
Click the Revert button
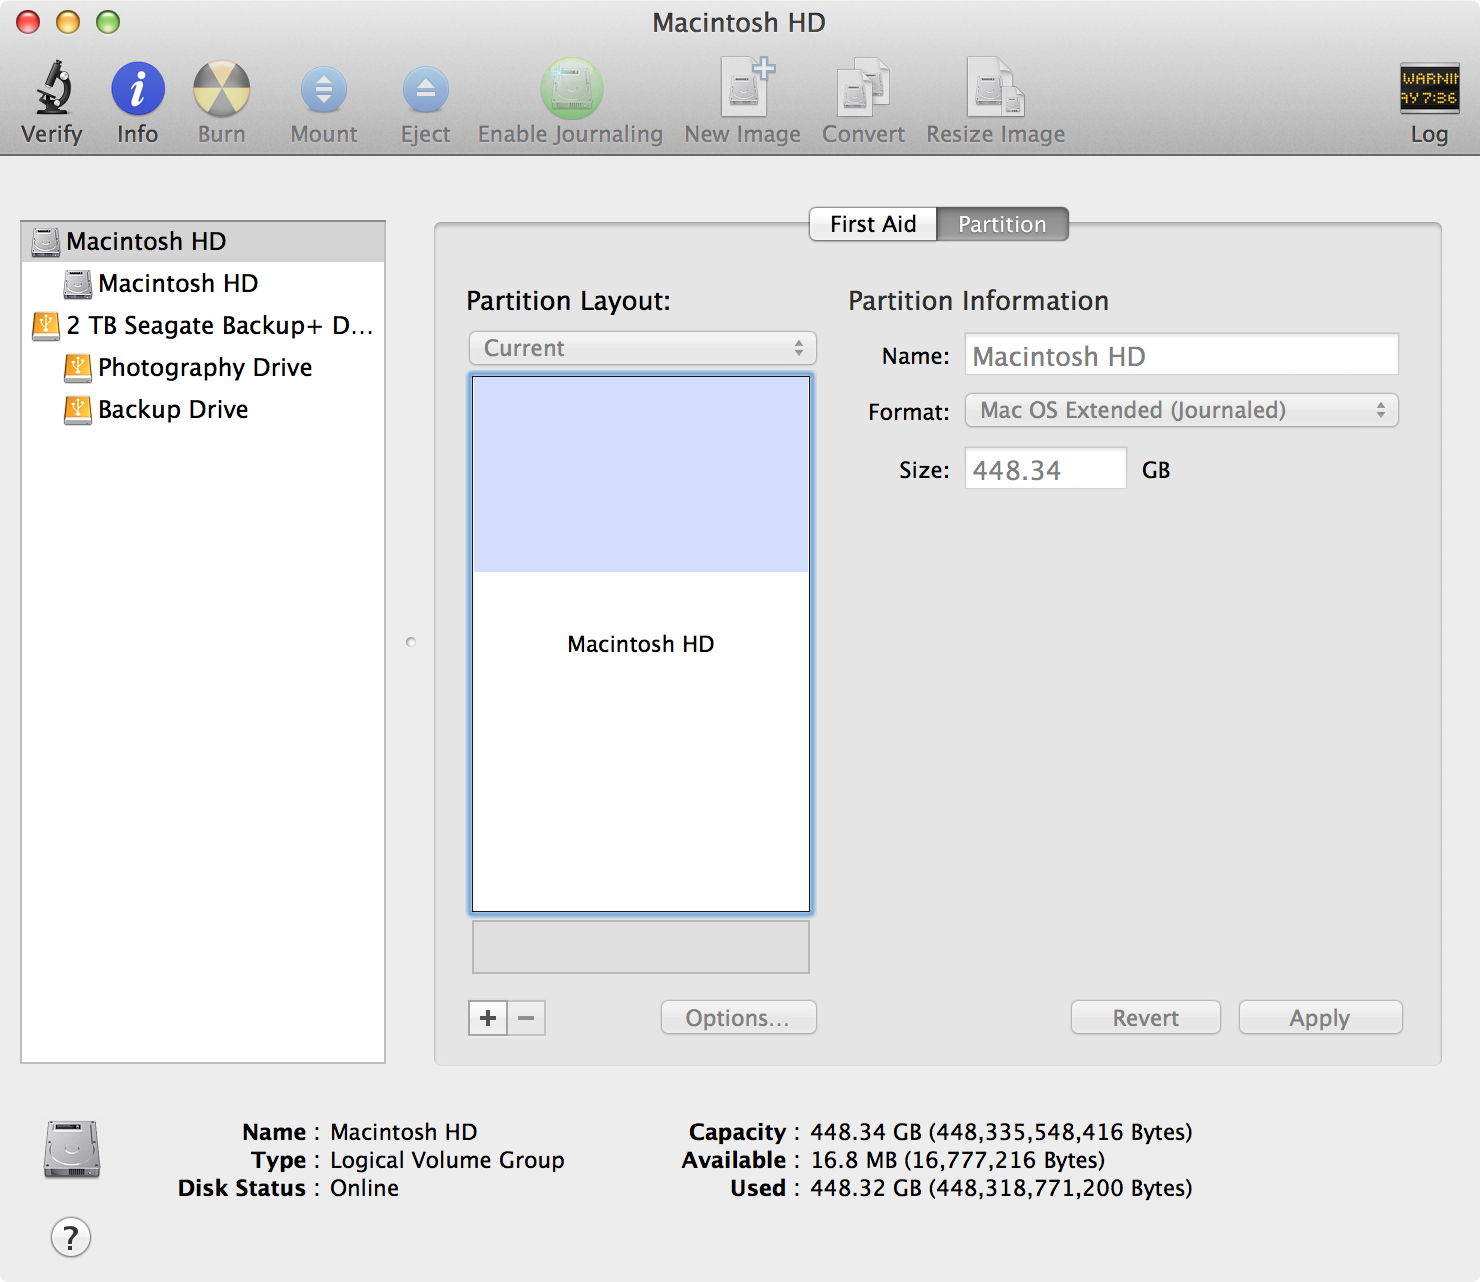(1145, 1018)
